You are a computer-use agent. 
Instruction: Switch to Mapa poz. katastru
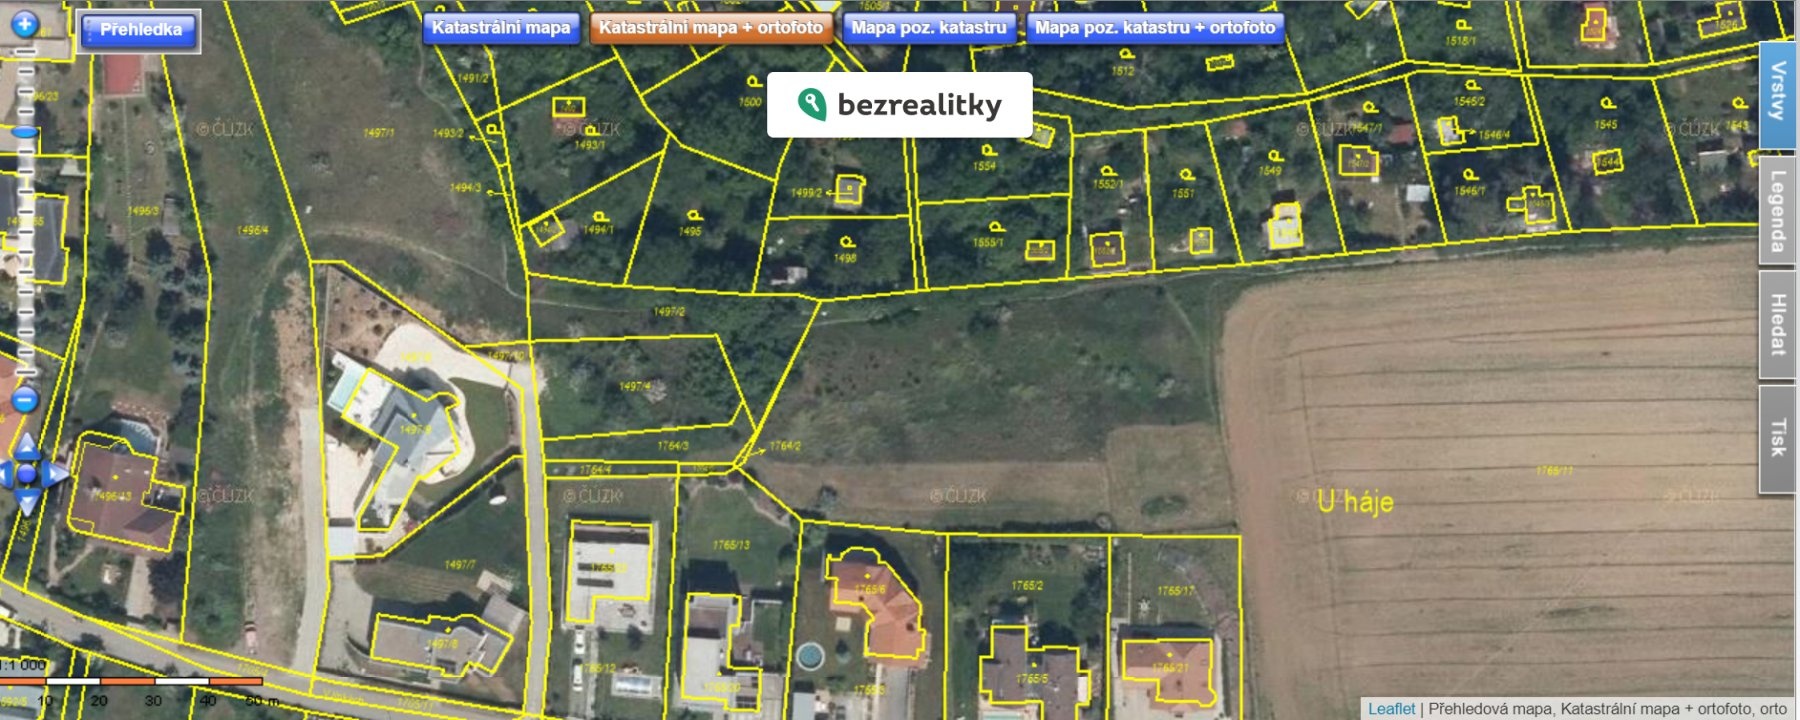coord(929,28)
